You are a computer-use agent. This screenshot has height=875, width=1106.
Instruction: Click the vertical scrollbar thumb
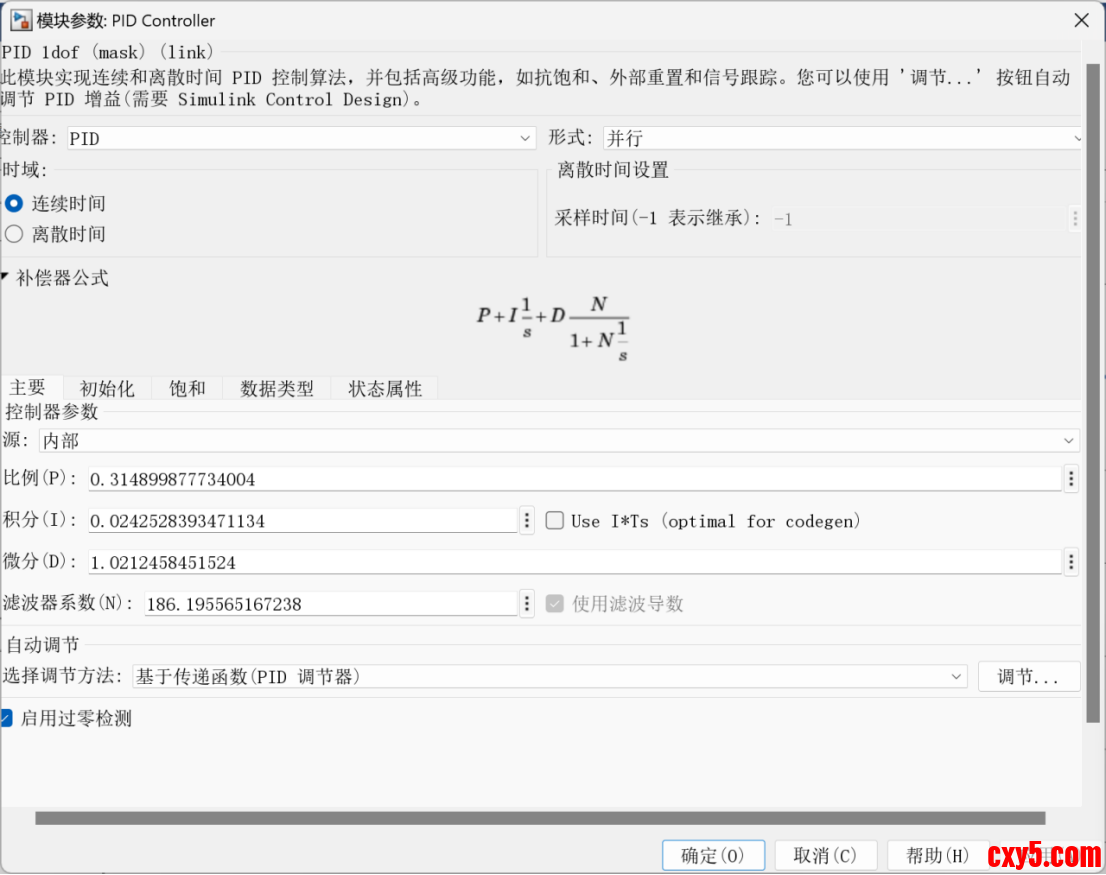click(x=1093, y=393)
